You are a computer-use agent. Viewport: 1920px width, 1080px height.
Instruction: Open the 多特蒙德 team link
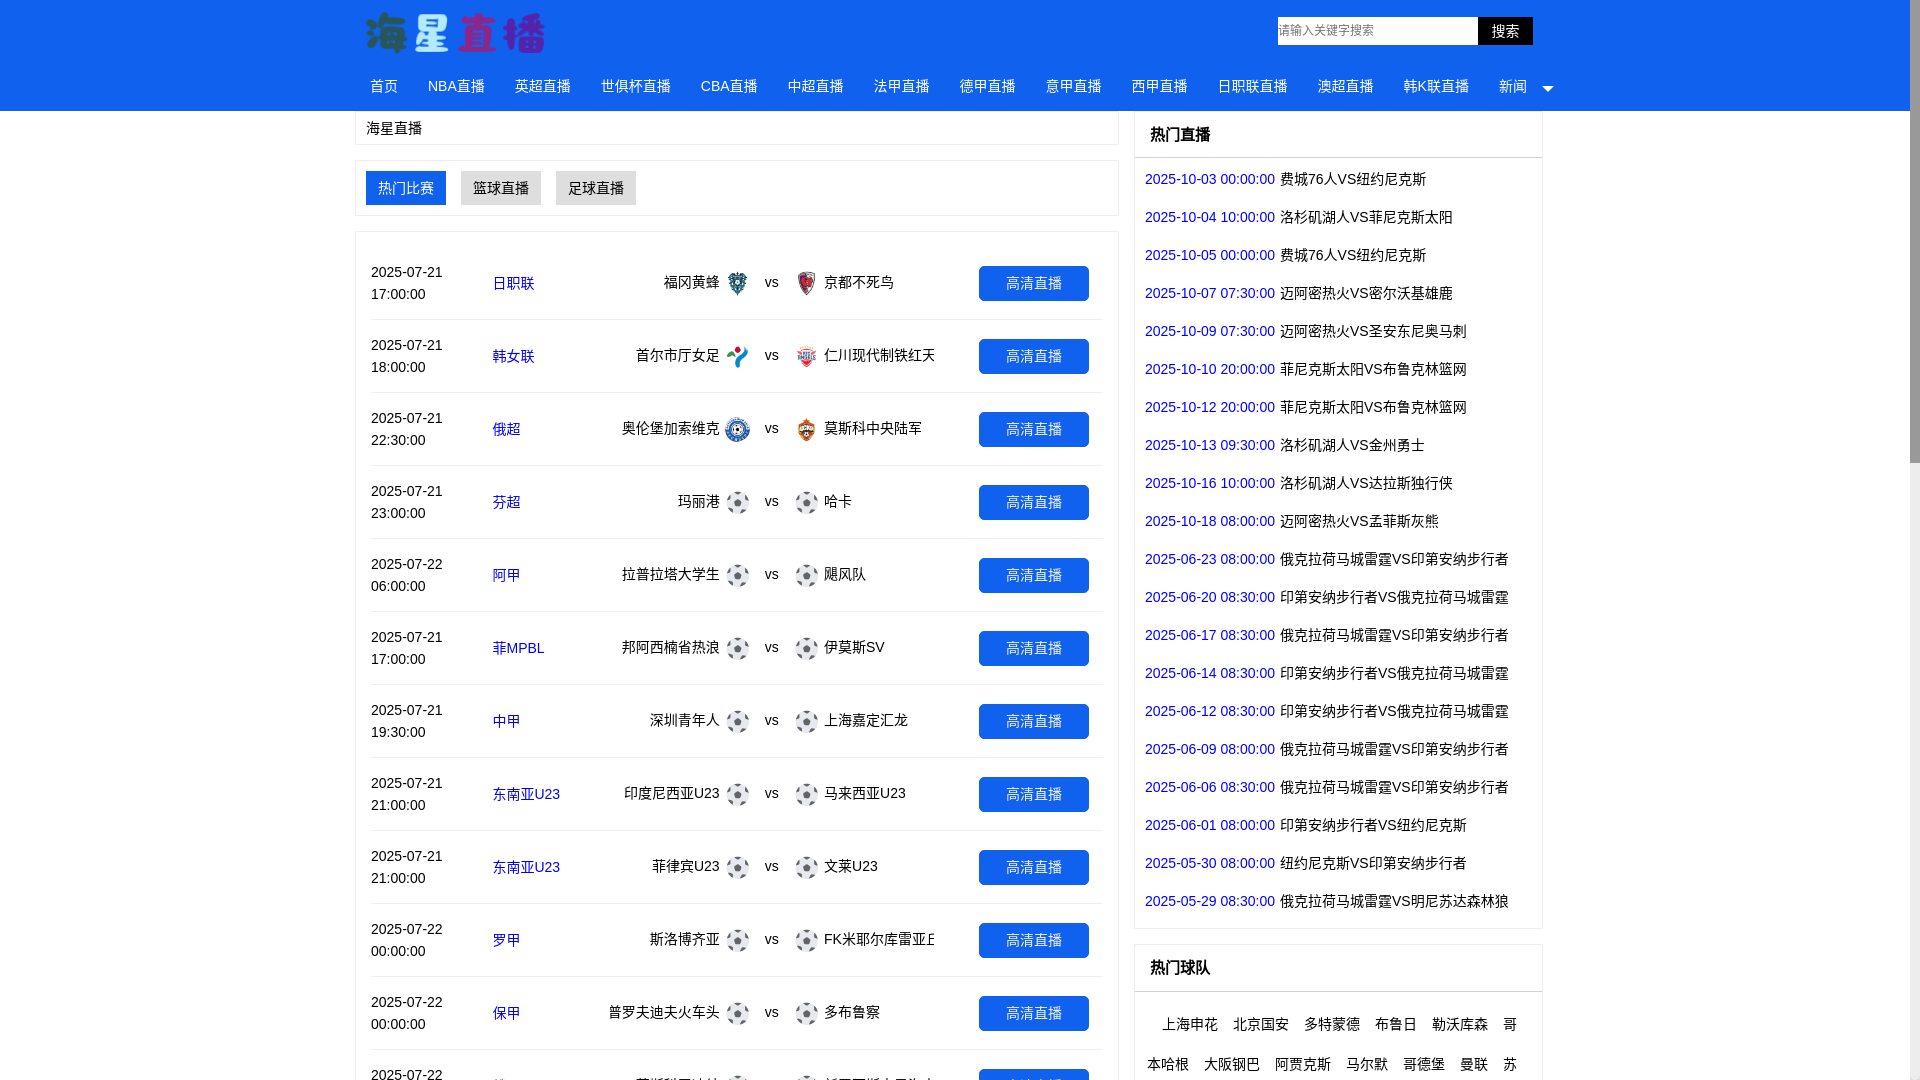point(1332,1024)
